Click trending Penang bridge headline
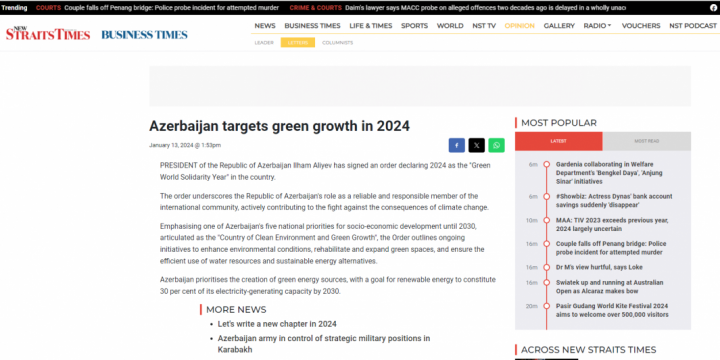This screenshot has width=720, height=360. (x=171, y=8)
